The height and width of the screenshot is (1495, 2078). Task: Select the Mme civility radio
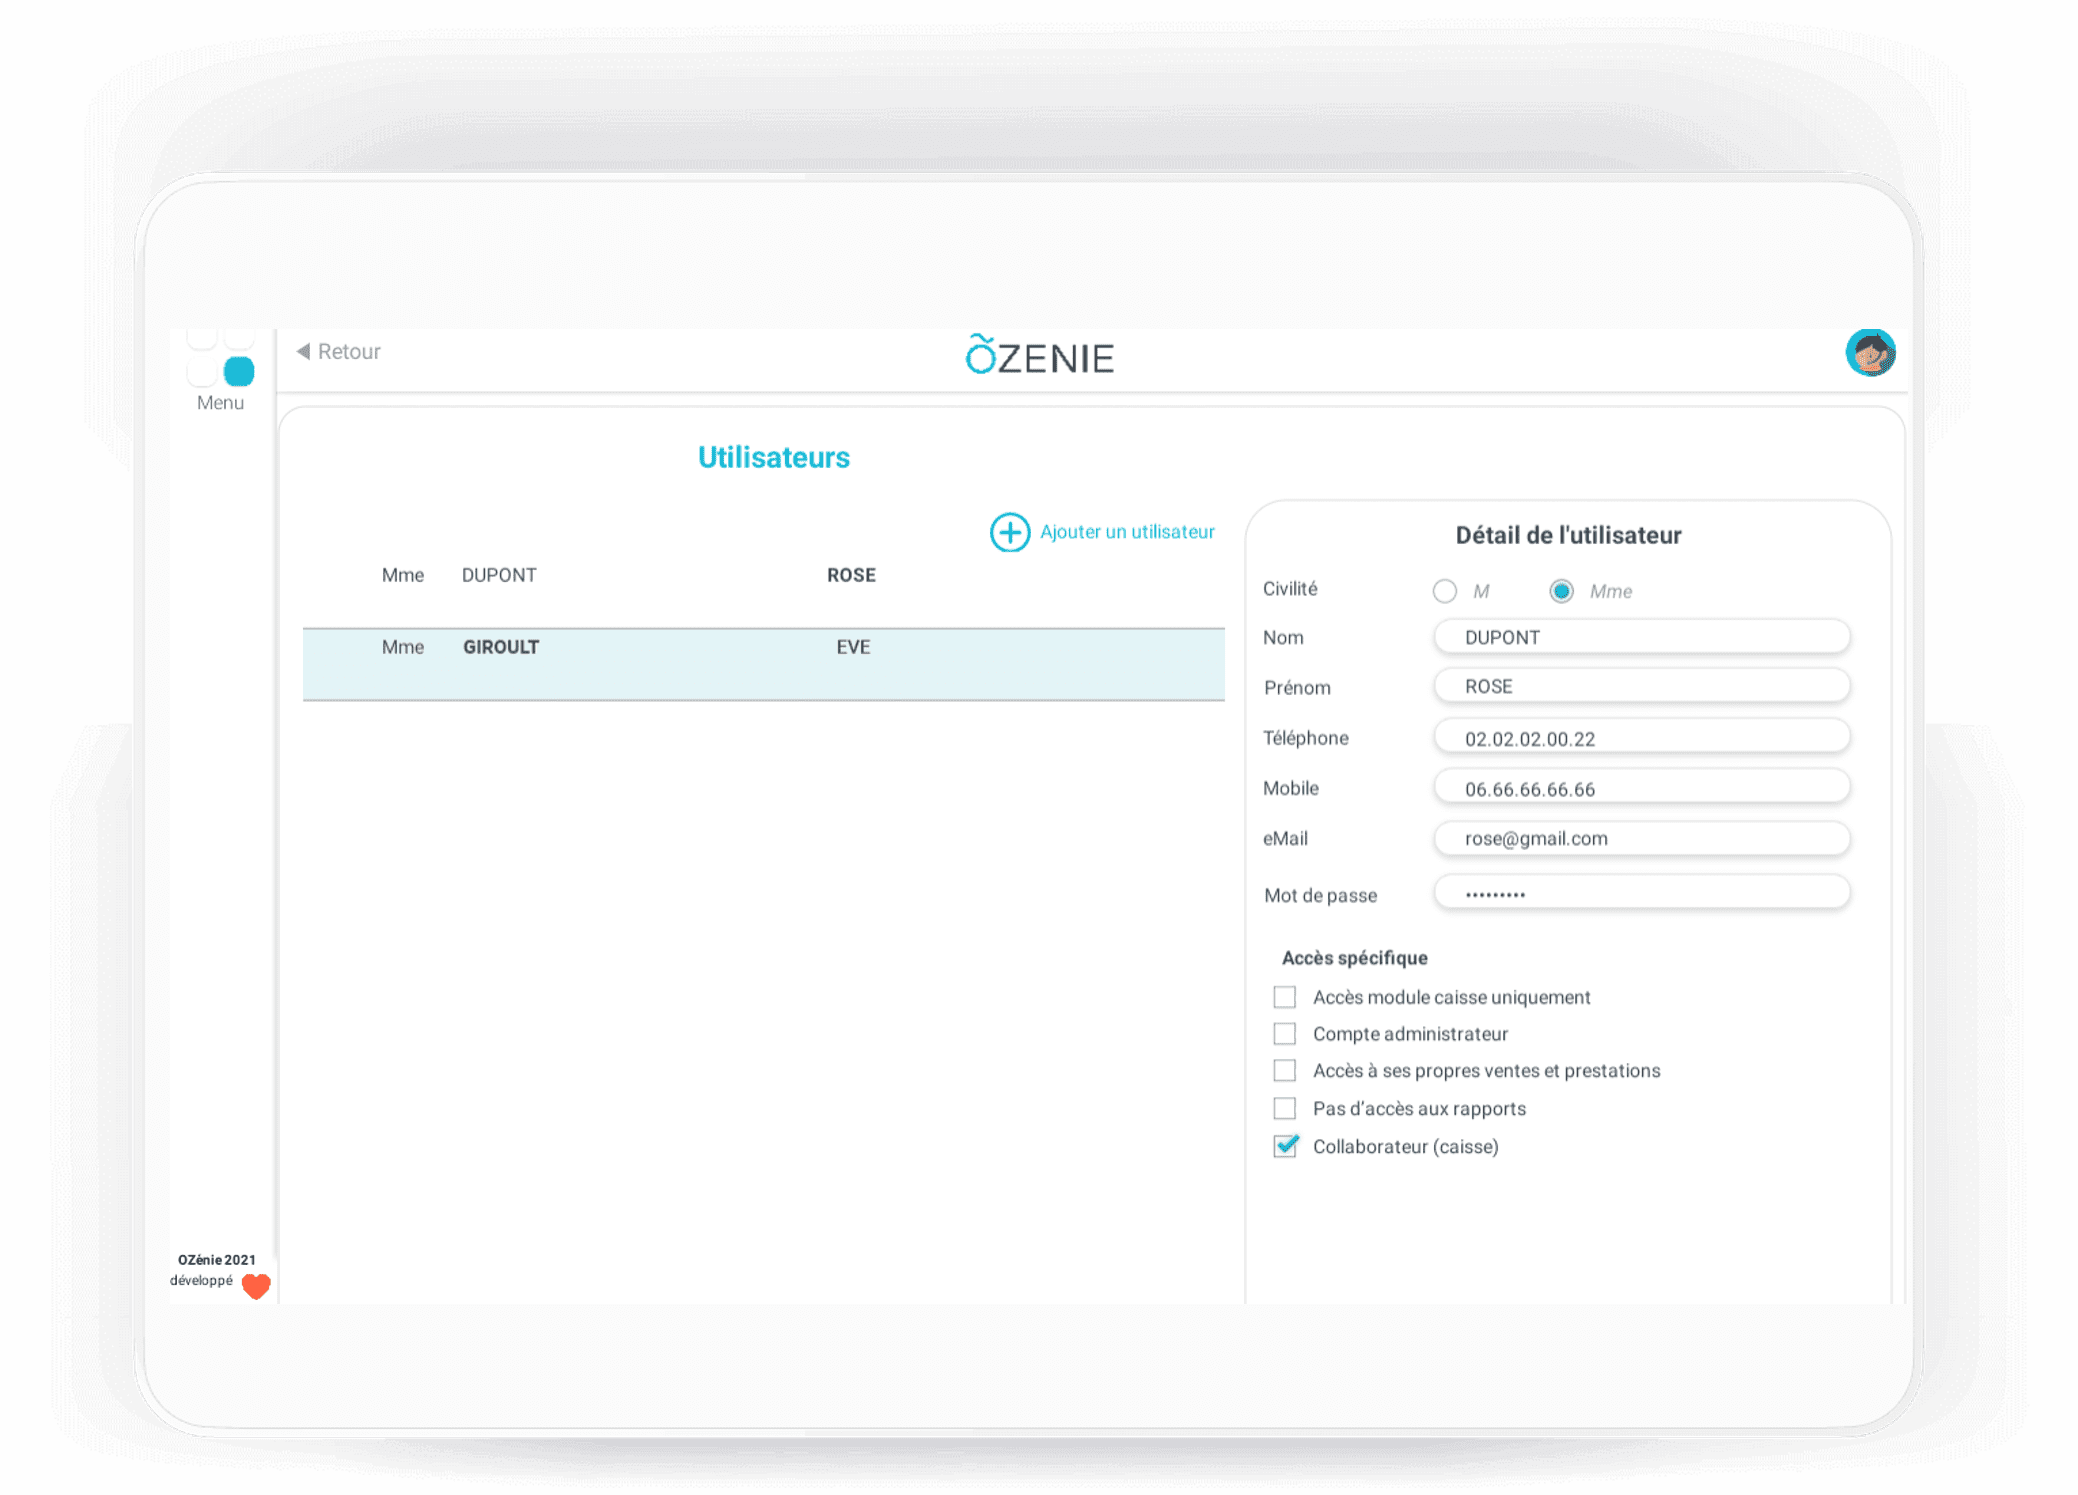[x=1561, y=591]
